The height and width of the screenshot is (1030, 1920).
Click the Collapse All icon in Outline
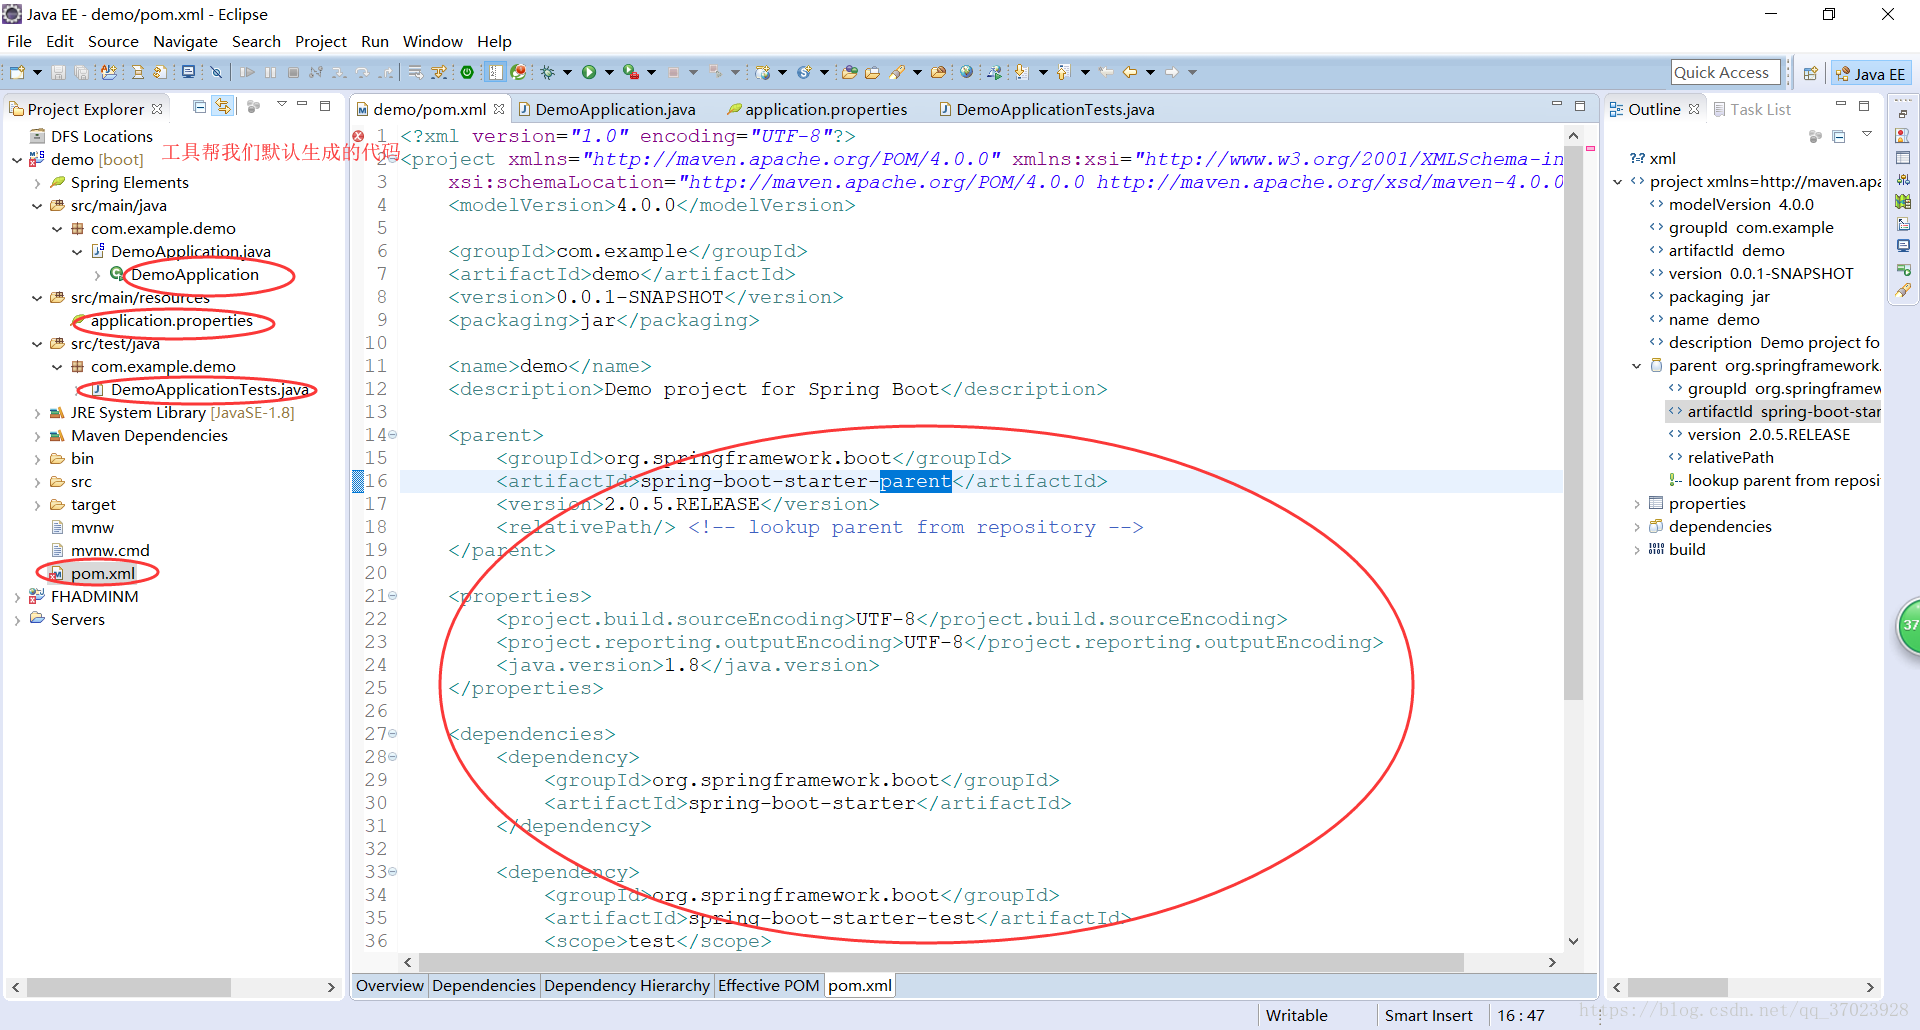[x=1838, y=136]
